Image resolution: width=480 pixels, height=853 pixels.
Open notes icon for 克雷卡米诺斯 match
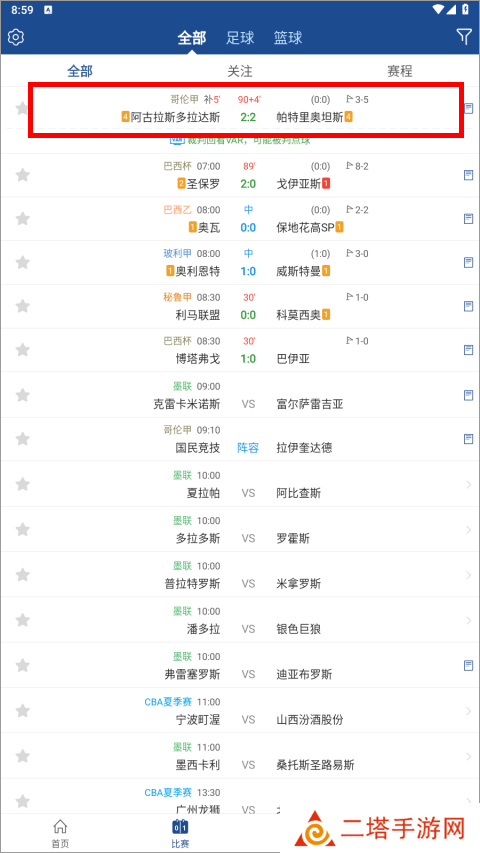coord(468,395)
